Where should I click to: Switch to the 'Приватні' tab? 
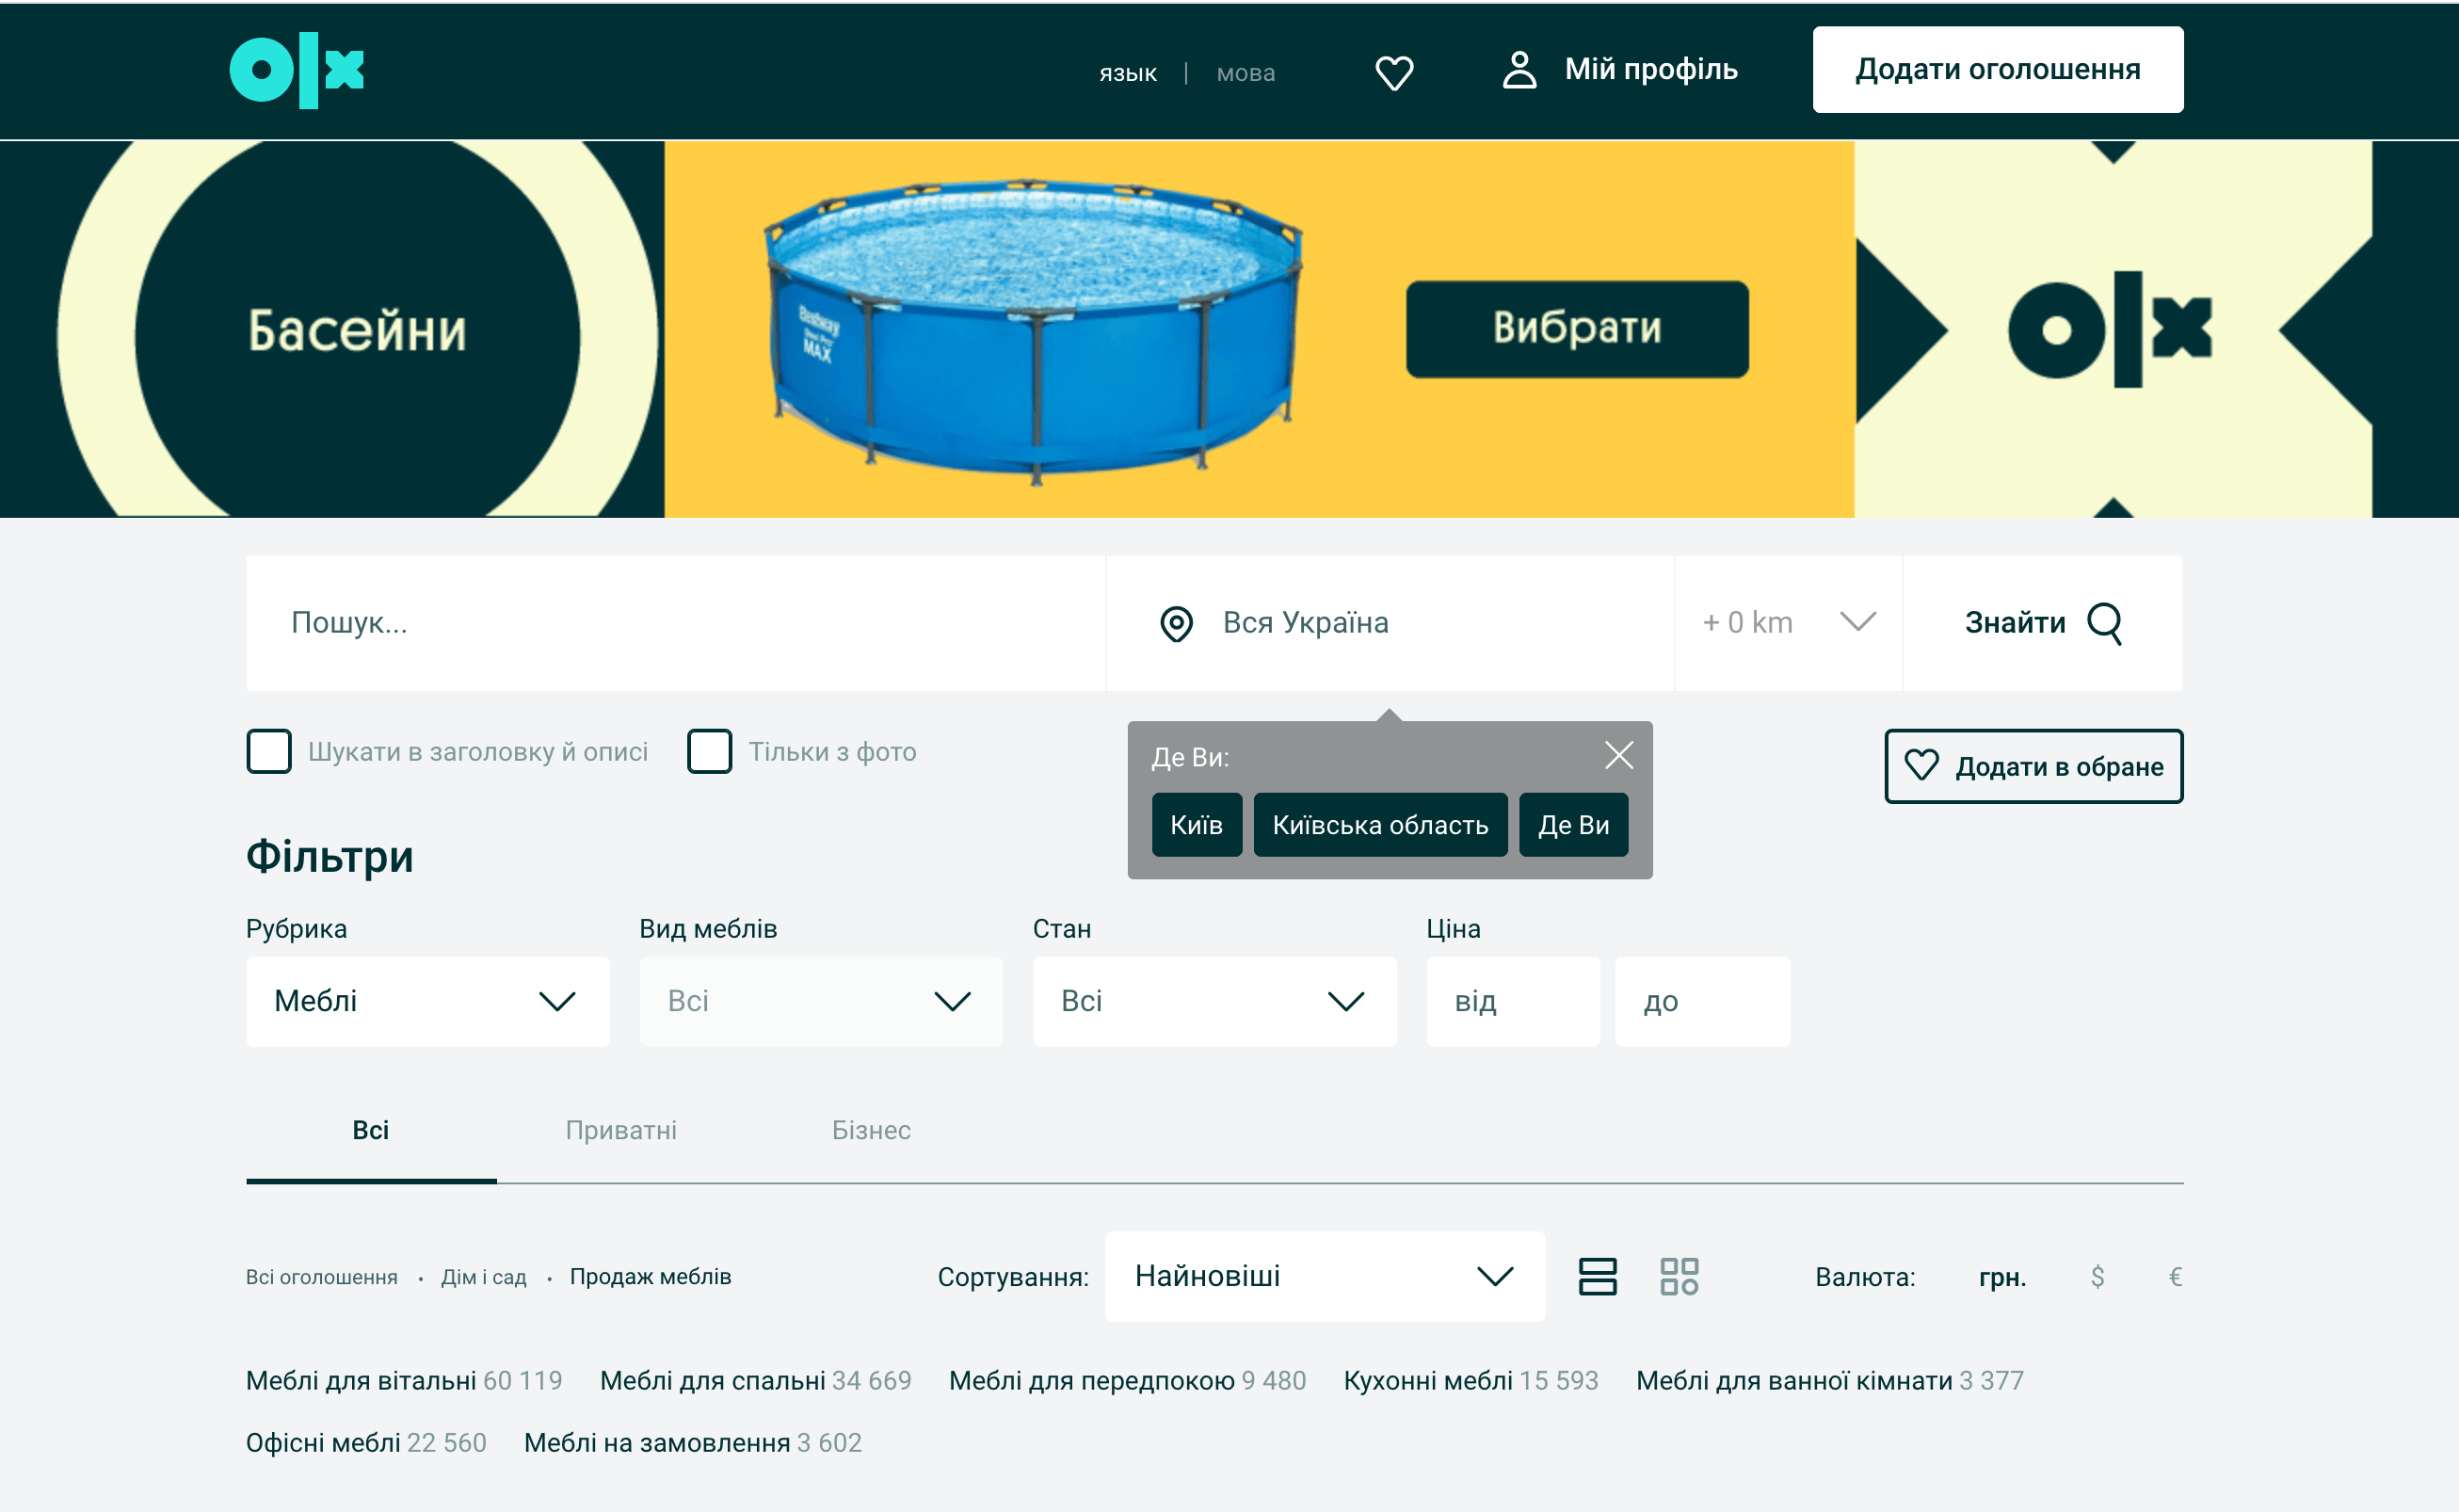tap(621, 1130)
